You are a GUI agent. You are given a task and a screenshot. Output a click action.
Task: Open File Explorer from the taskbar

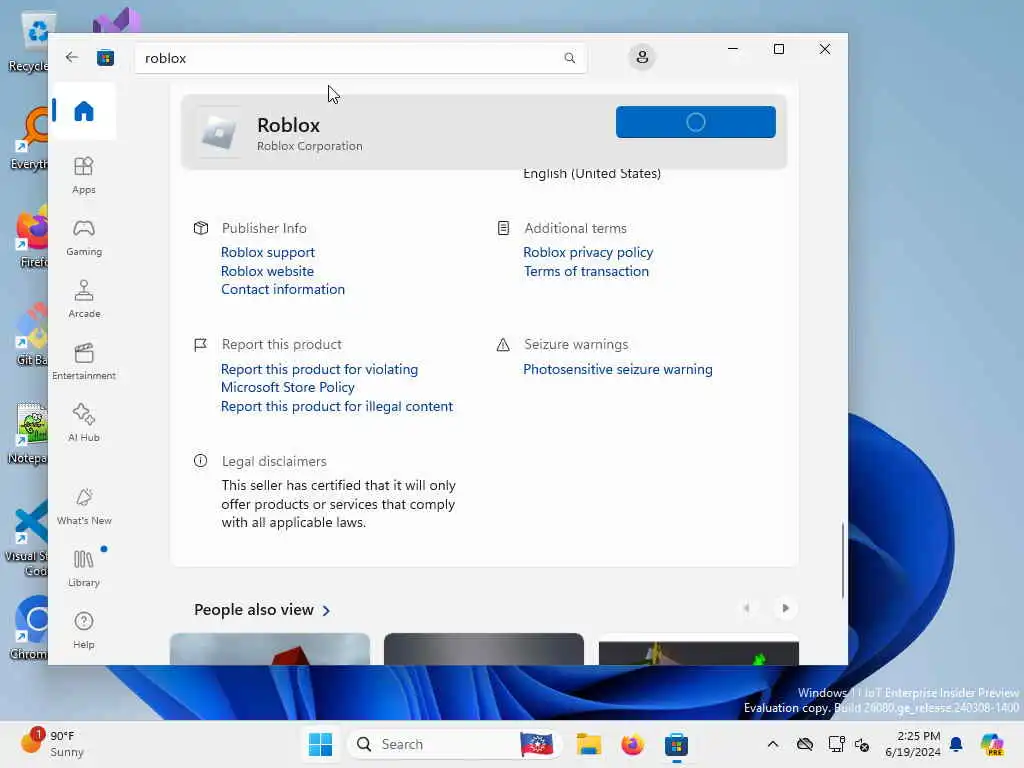click(x=588, y=744)
